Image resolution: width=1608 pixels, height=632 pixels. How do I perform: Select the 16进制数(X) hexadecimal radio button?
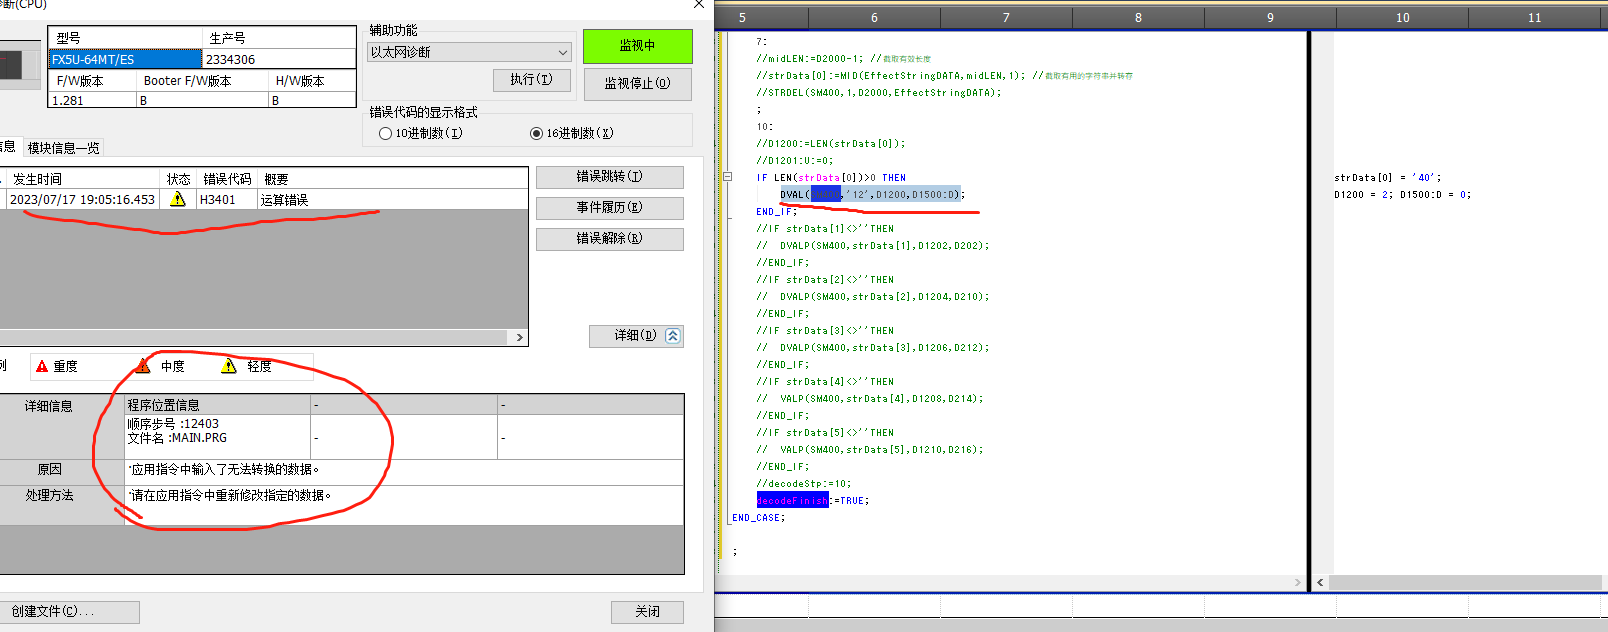536,134
